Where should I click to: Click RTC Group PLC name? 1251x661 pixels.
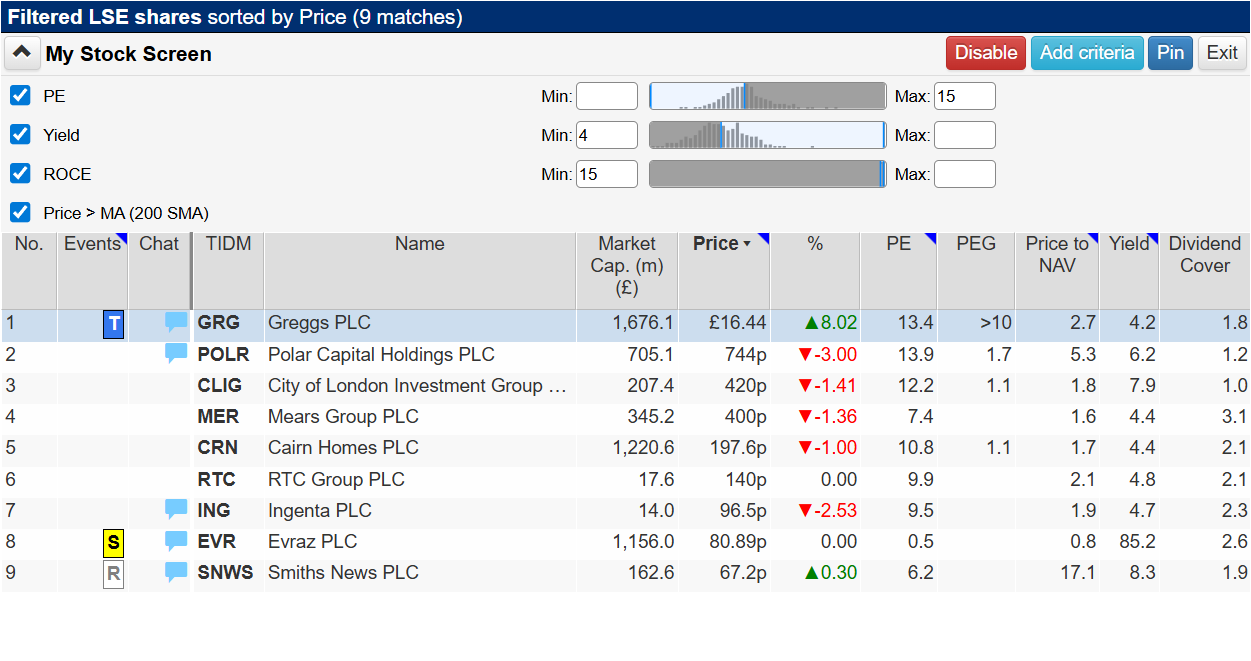pos(336,479)
